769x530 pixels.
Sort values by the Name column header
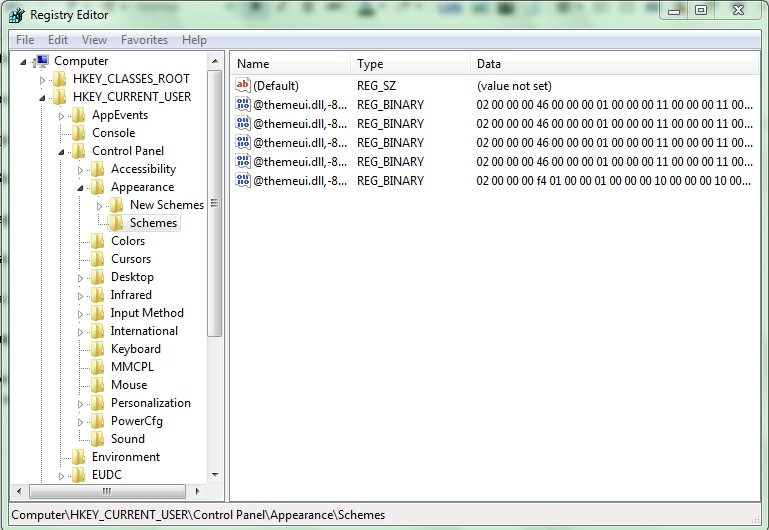pyautogui.click(x=290, y=64)
